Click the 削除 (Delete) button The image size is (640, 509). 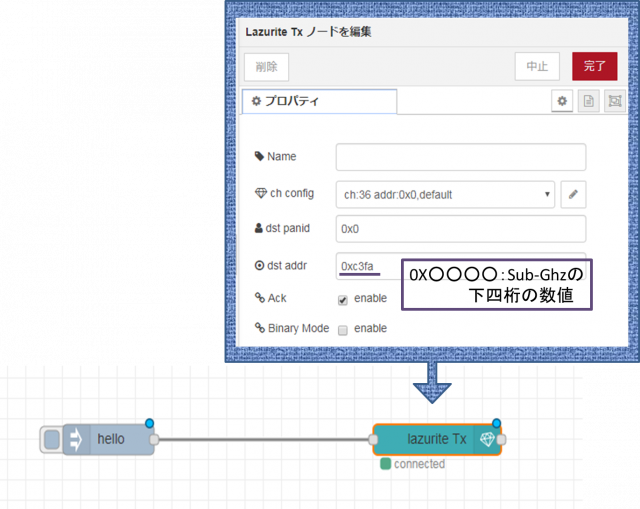coord(267,67)
